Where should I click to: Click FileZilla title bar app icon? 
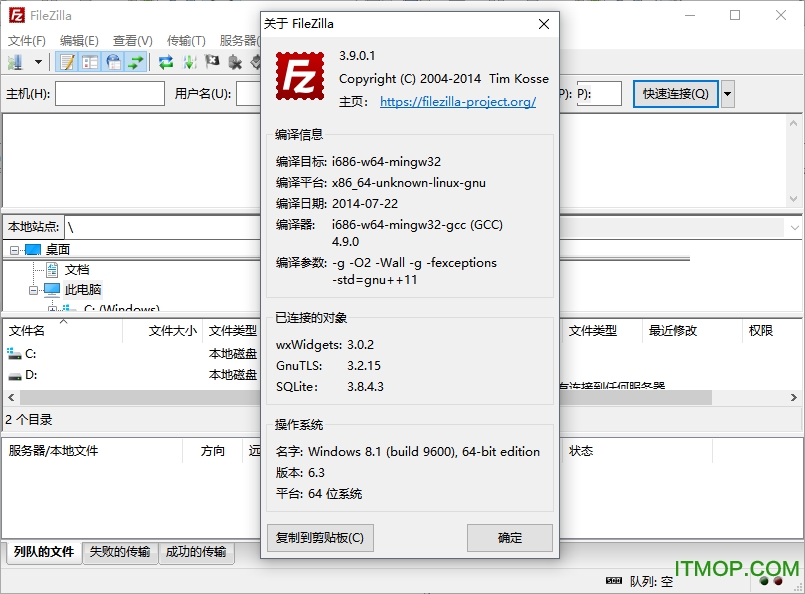pyautogui.click(x=16, y=15)
